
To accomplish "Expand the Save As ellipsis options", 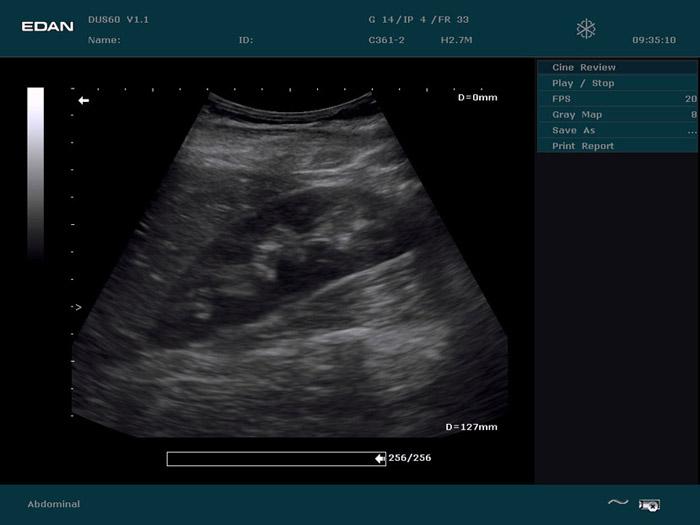I will point(692,131).
